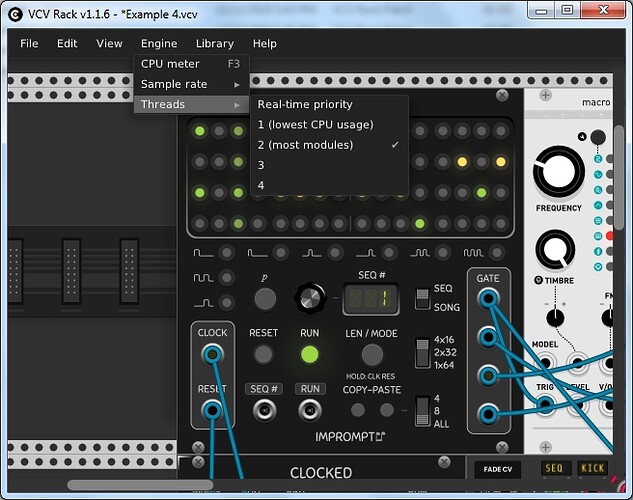Select the last gate mode button in top row
Image resolution: width=633 pixels, height=500 pixels.
click(497, 253)
